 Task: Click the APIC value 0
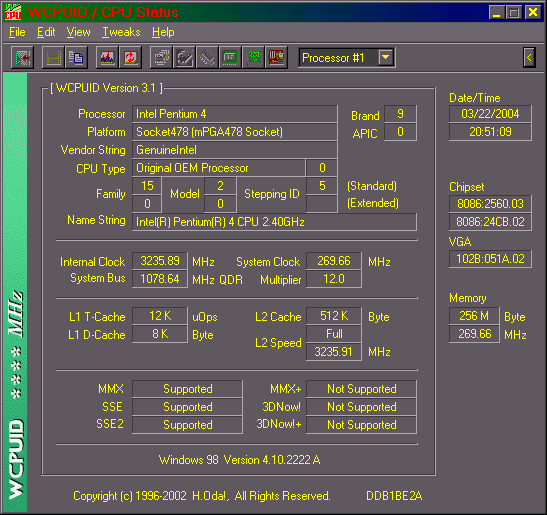[400, 132]
